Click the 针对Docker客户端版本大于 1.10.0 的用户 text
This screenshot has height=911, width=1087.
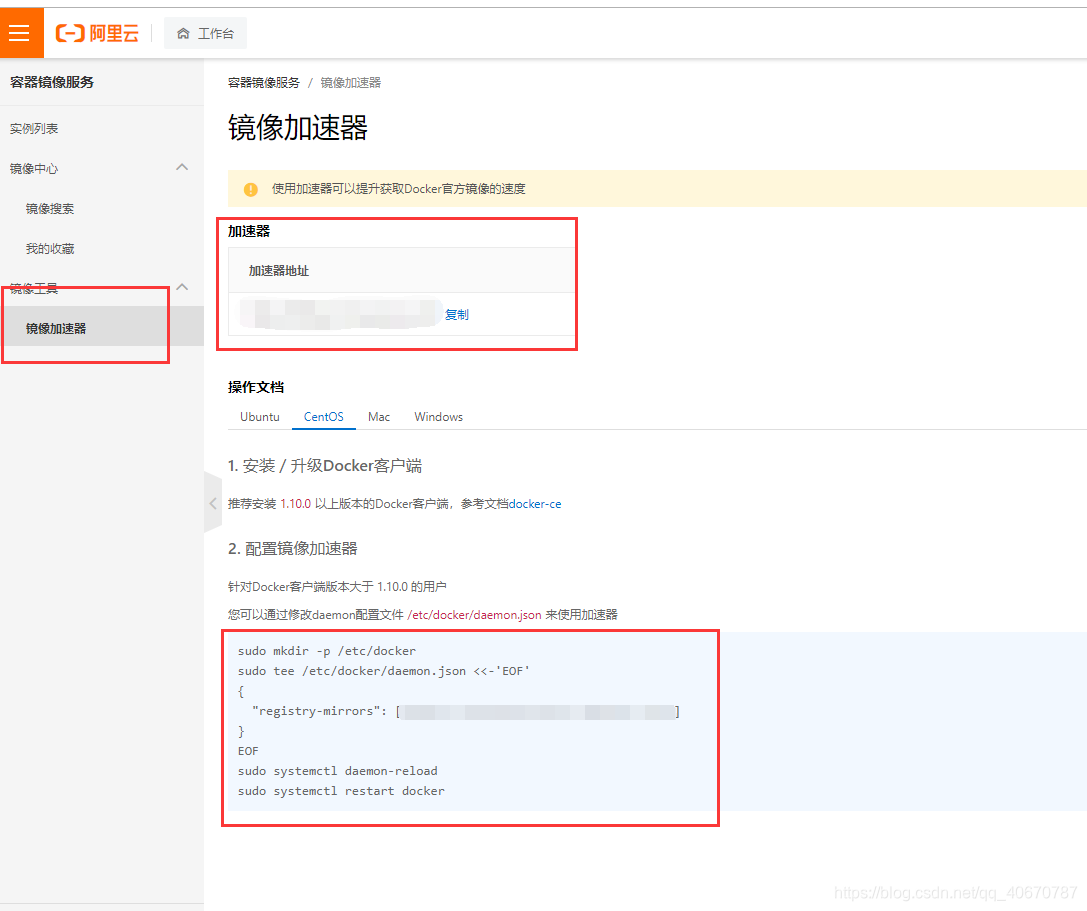pos(338,587)
